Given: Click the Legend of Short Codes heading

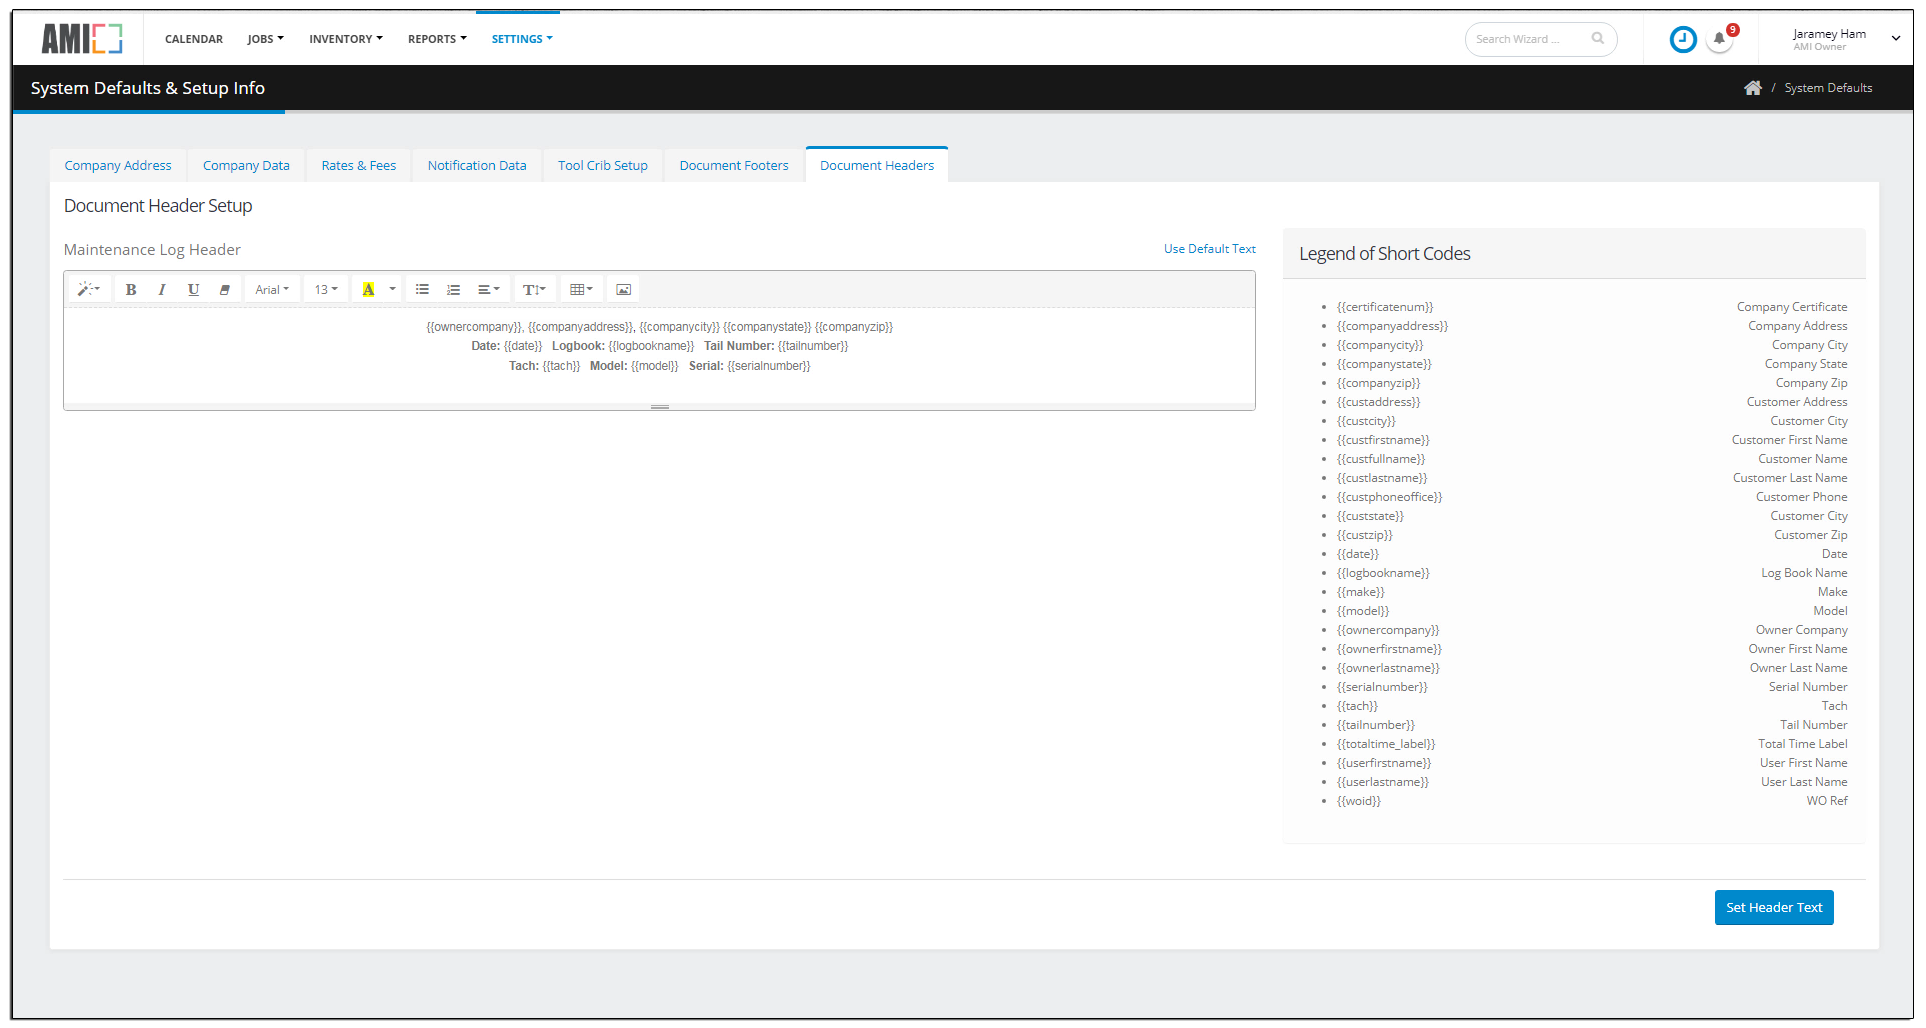Looking at the screenshot, I should point(1385,254).
